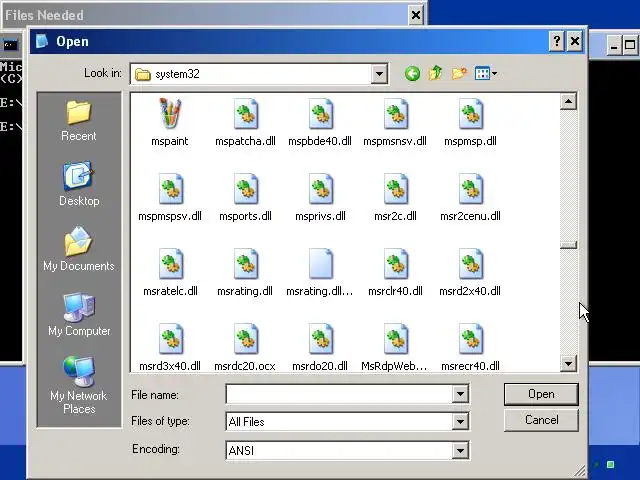Image resolution: width=640 pixels, height=480 pixels.
Task: Select the msrd3x40.dll file
Action: [170, 347]
